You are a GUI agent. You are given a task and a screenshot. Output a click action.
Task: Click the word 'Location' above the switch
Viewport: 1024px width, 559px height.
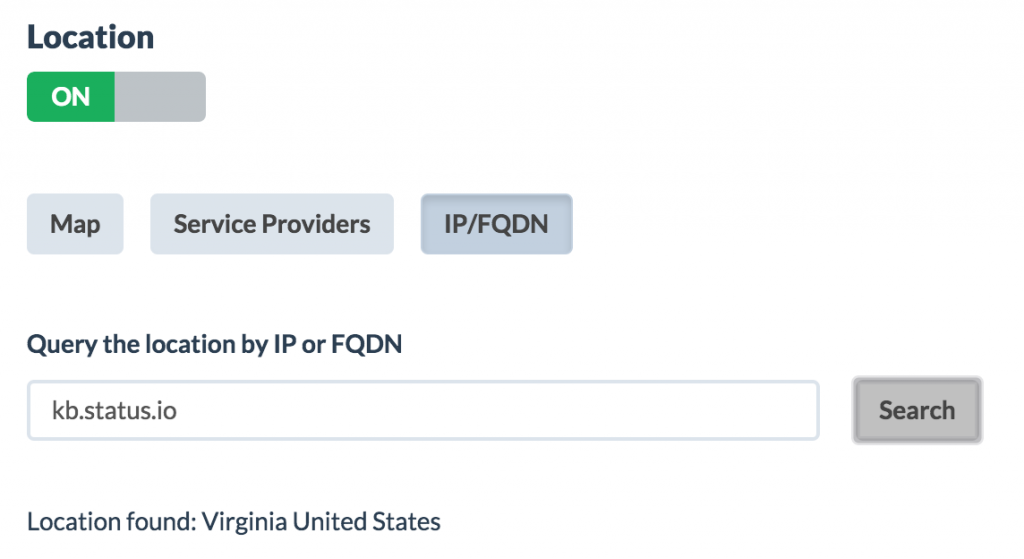[x=90, y=38]
